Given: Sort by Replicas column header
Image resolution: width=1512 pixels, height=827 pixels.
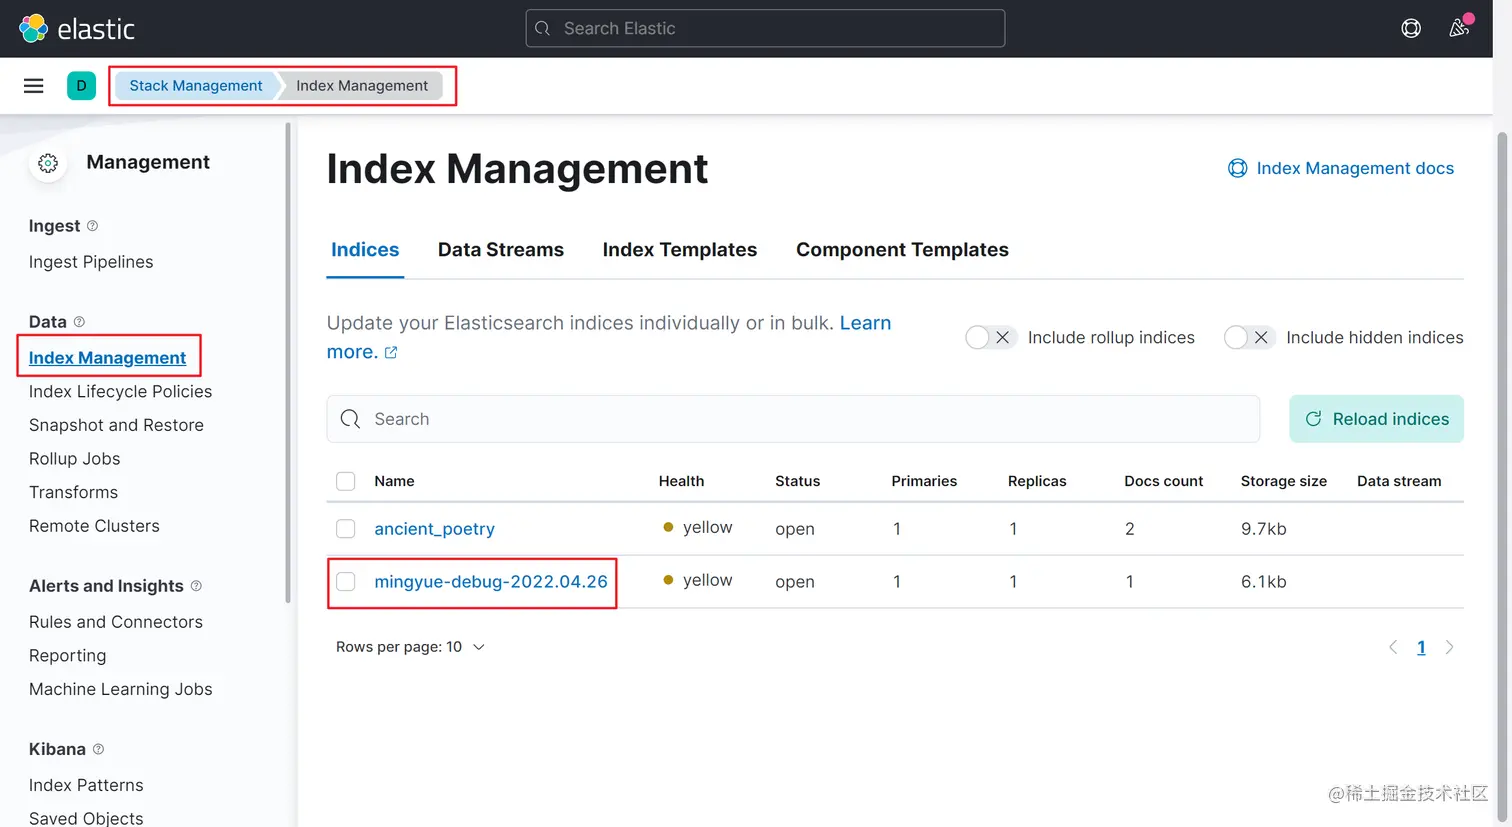Looking at the screenshot, I should point(1037,481).
